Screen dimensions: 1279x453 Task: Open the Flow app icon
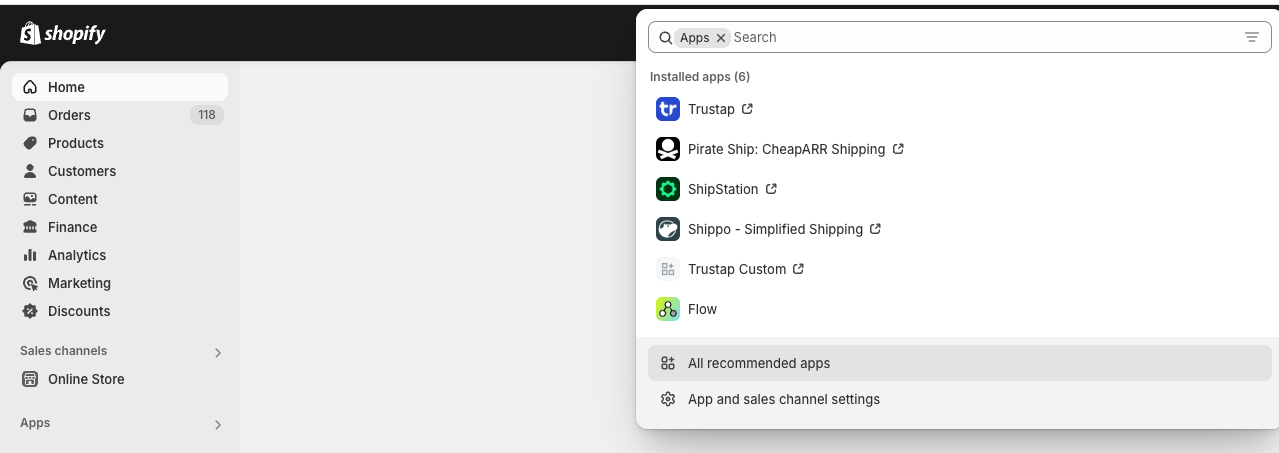(x=667, y=309)
